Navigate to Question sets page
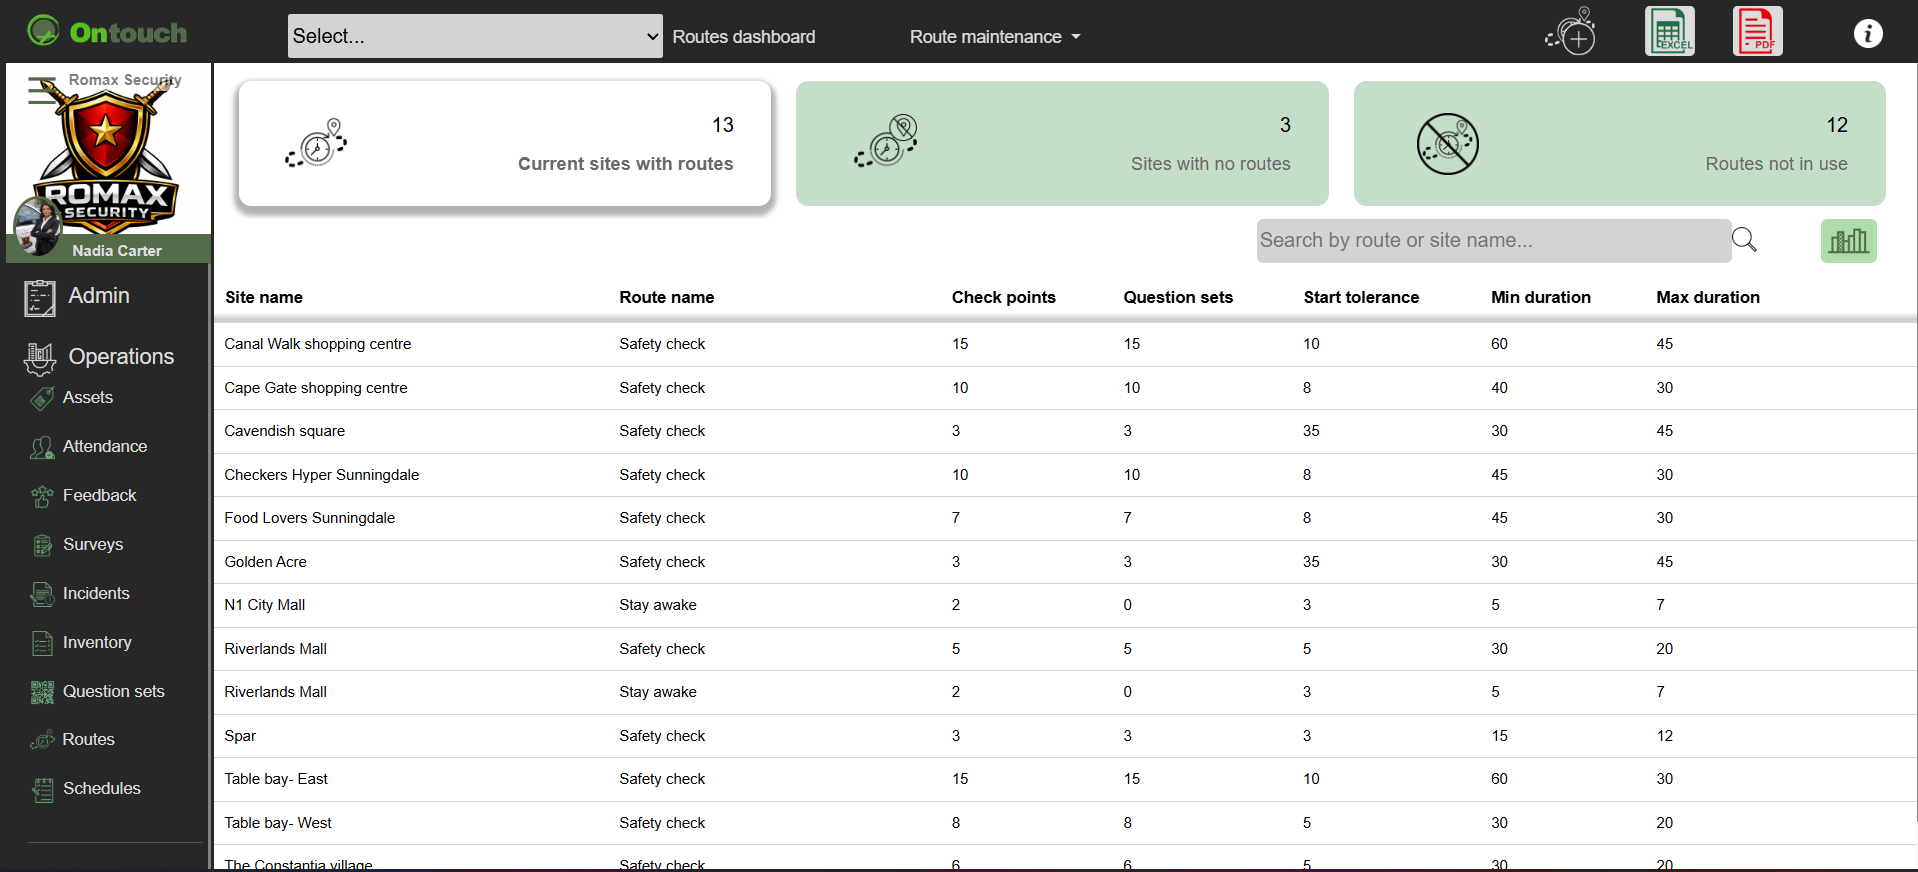 point(113,692)
